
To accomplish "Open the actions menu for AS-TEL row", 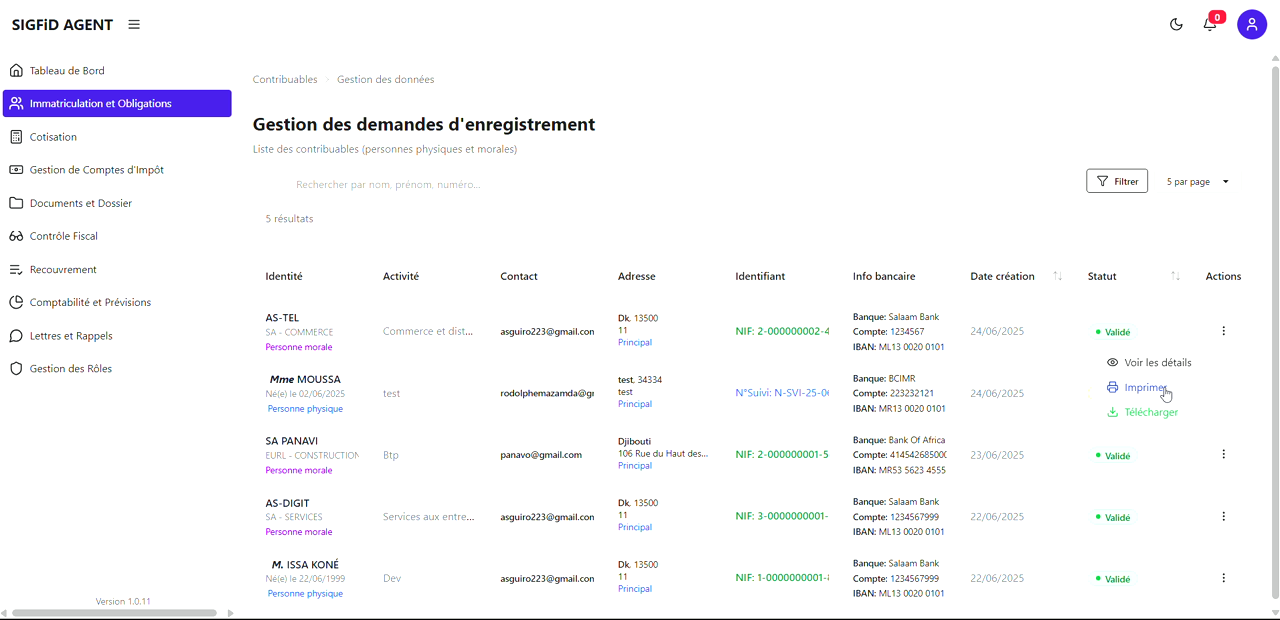I will pyautogui.click(x=1223, y=331).
